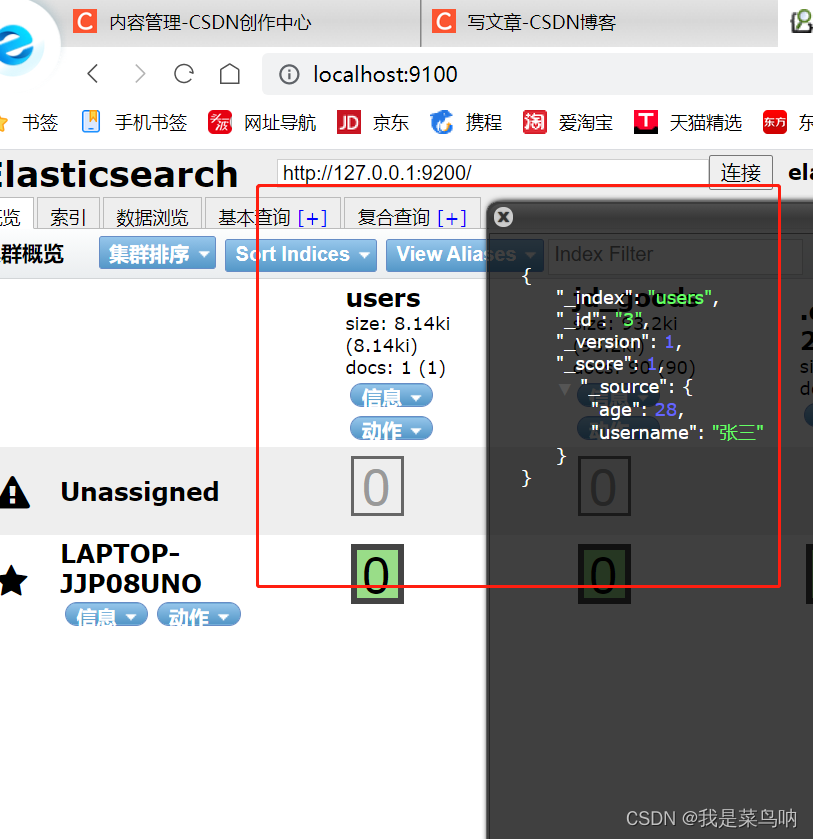Open LAPTOP-JJP08UNO node 动作 dropdown
The width and height of the screenshot is (813, 839).
199,615
